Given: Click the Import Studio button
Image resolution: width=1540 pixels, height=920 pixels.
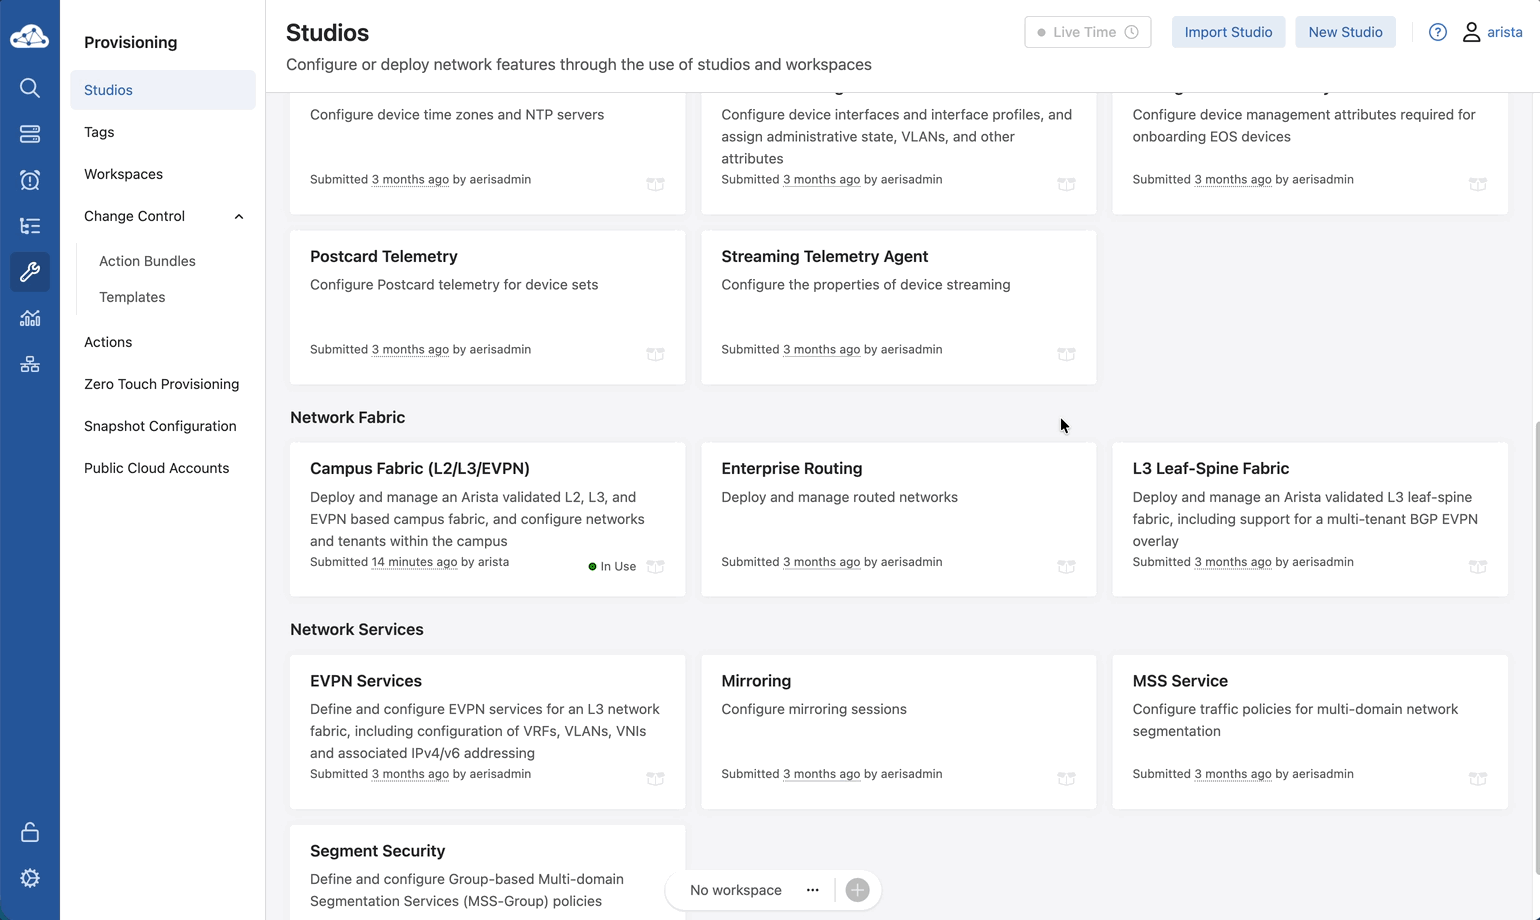Looking at the screenshot, I should (x=1228, y=32).
